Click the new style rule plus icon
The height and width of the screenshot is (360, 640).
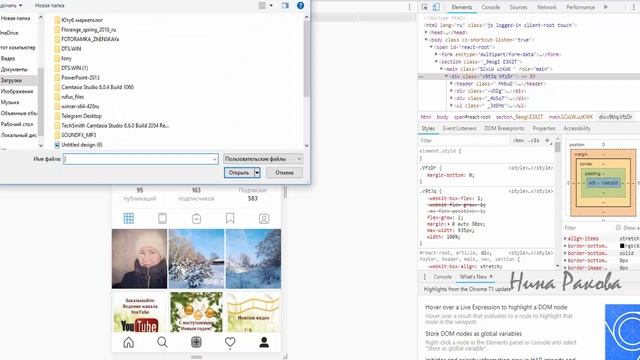click(547, 140)
